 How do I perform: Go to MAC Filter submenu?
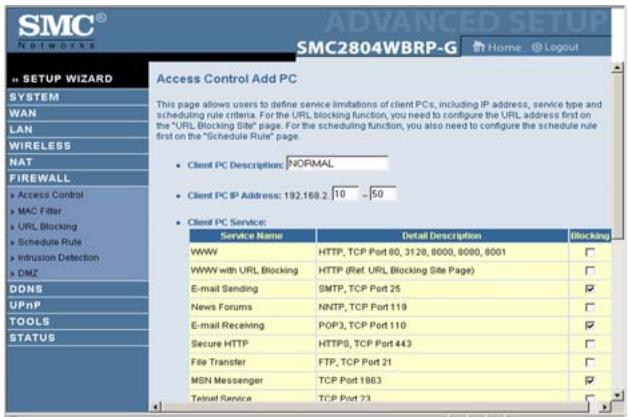[39, 211]
